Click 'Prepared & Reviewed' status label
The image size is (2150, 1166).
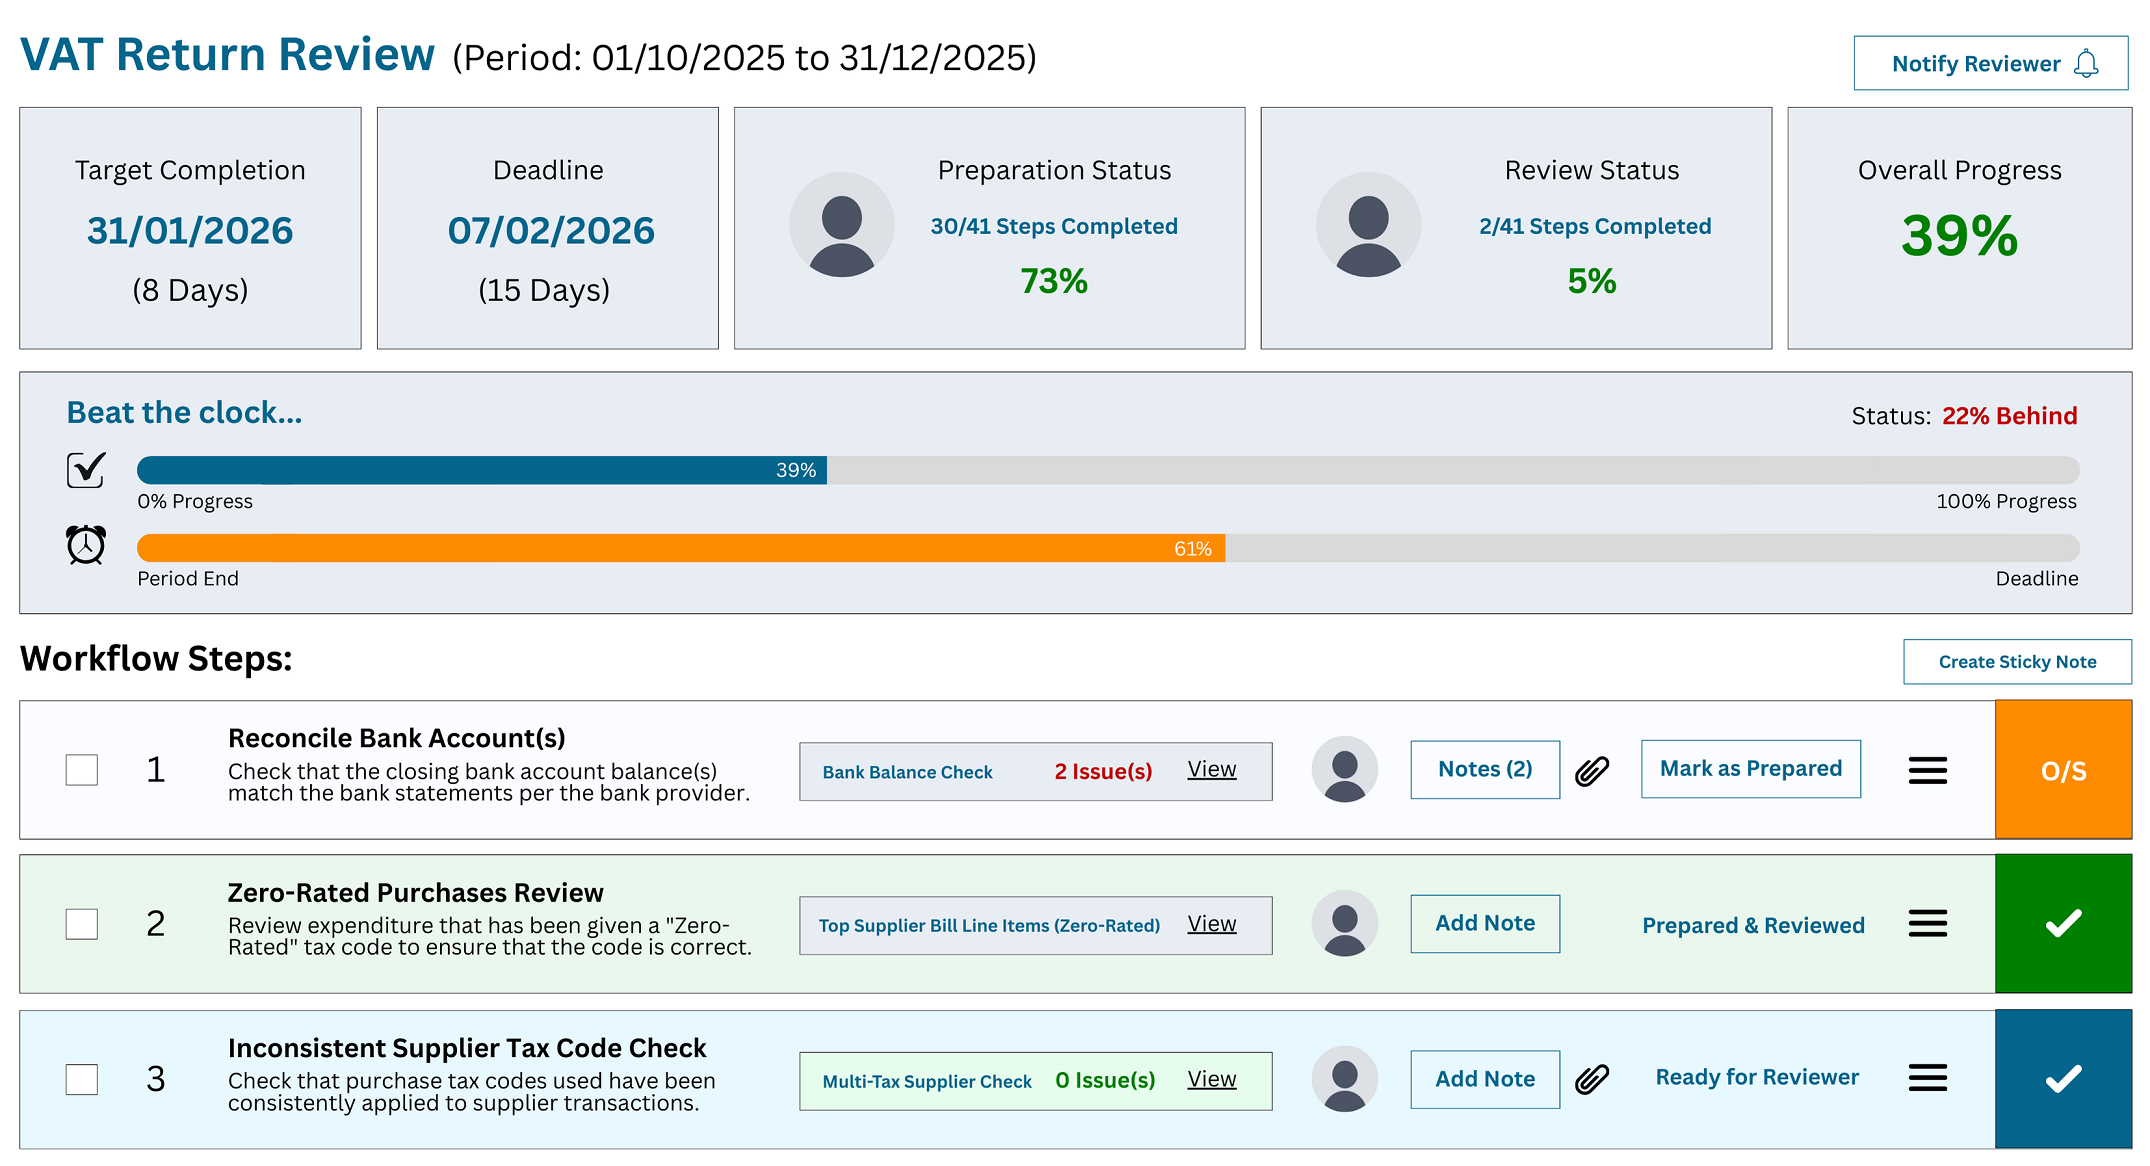[1753, 925]
